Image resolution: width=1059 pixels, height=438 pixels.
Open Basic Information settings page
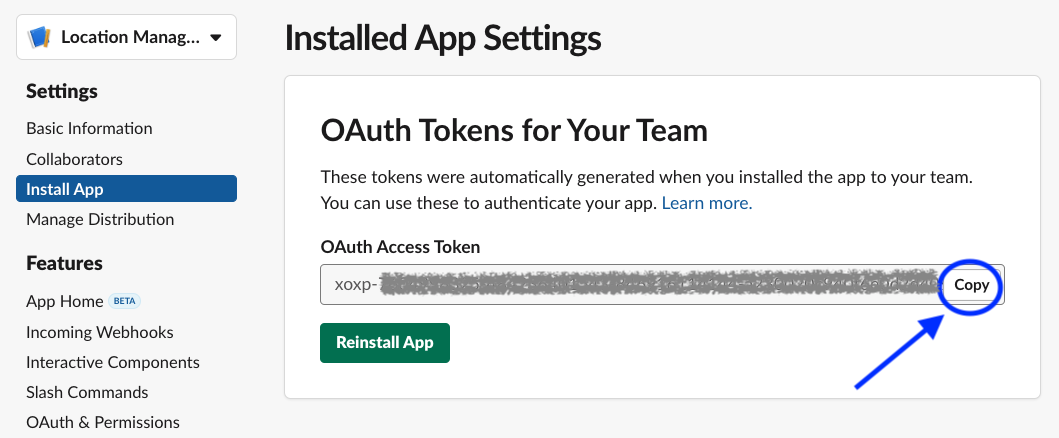click(89, 128)
